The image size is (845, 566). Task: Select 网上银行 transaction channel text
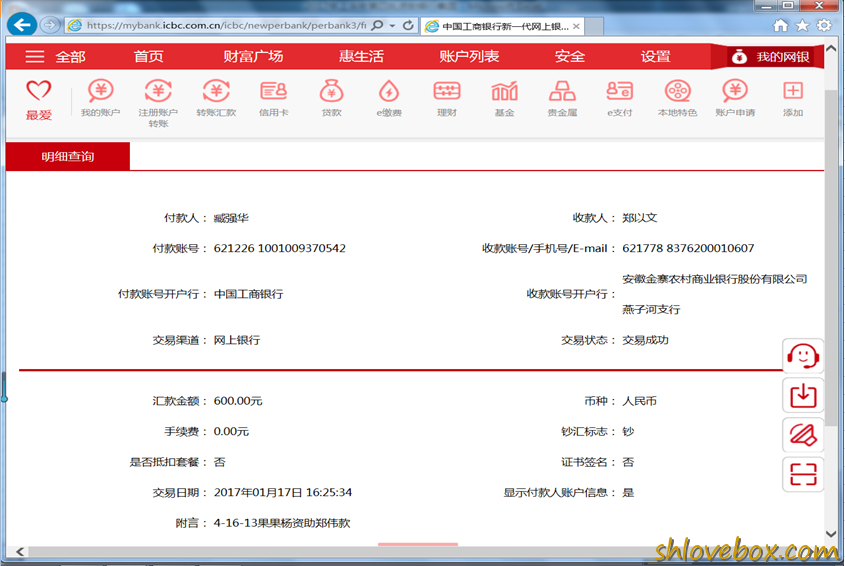coord(237,340)
